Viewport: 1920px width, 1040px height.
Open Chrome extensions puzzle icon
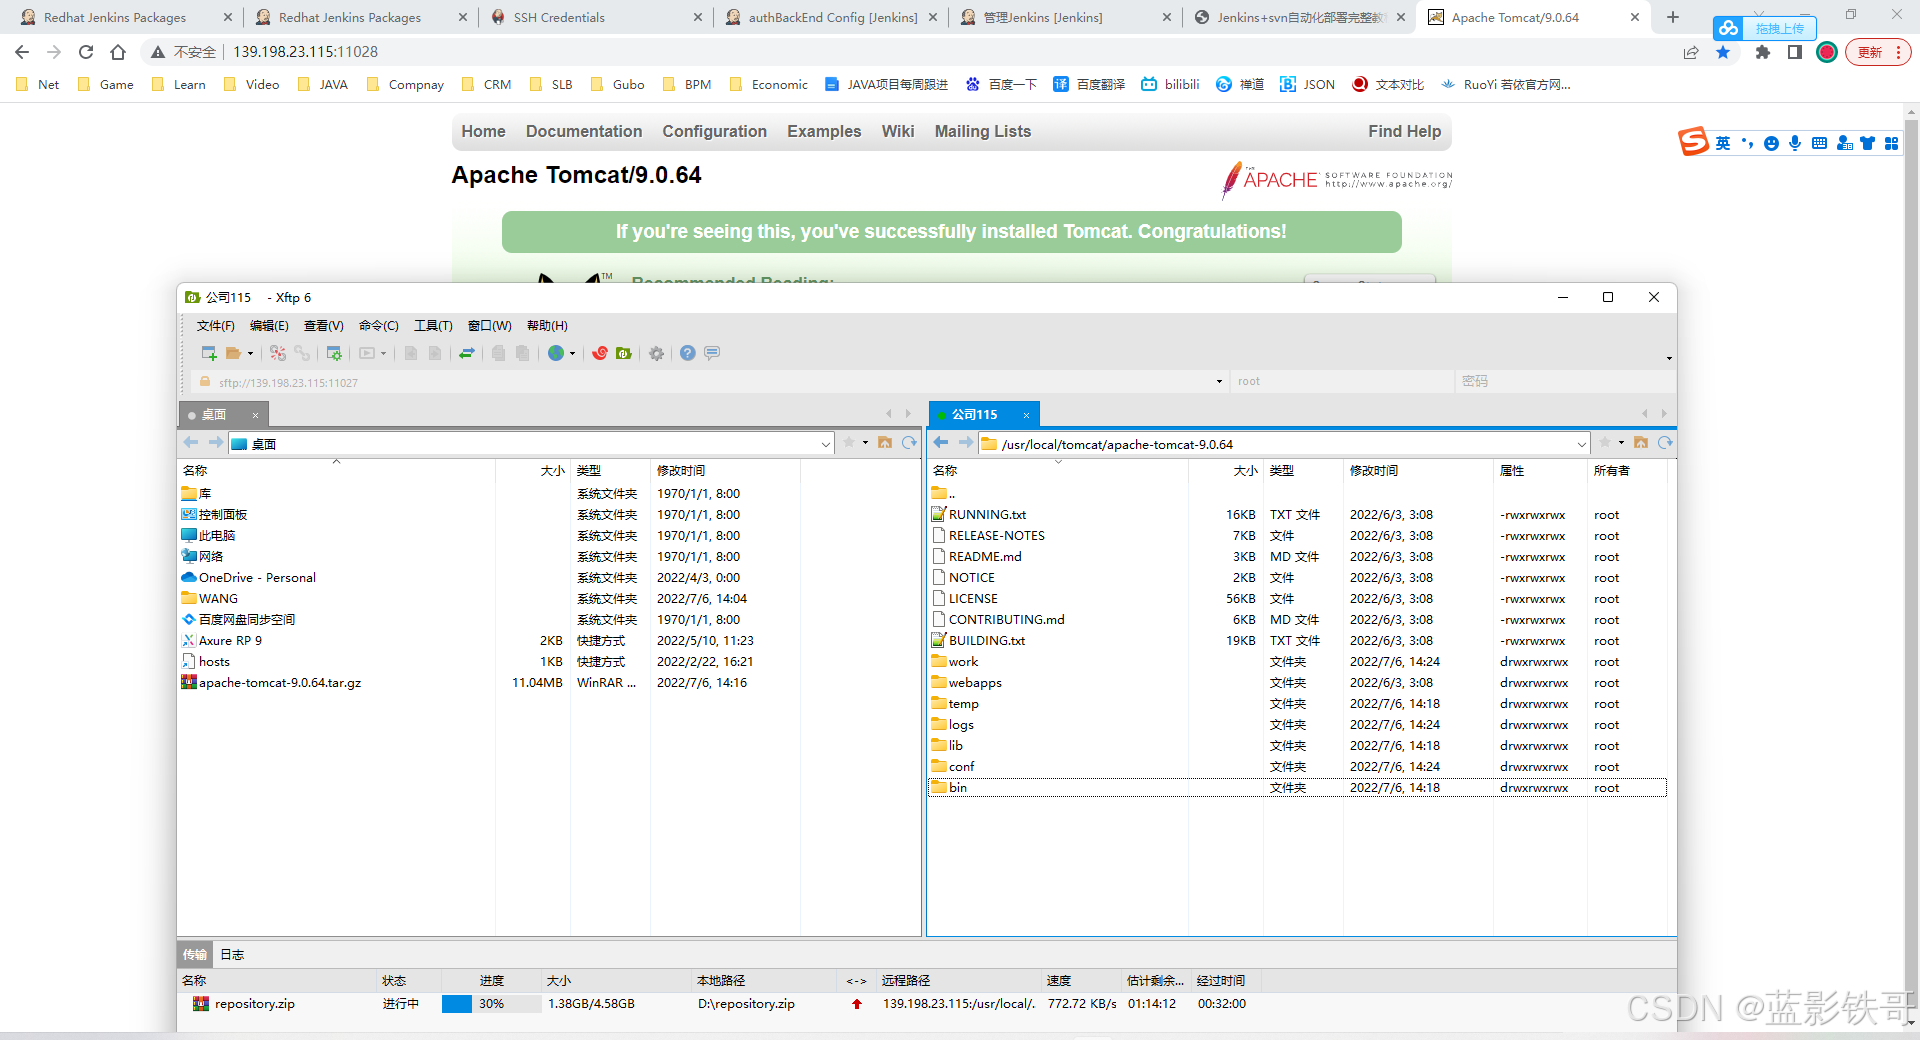1763,52
